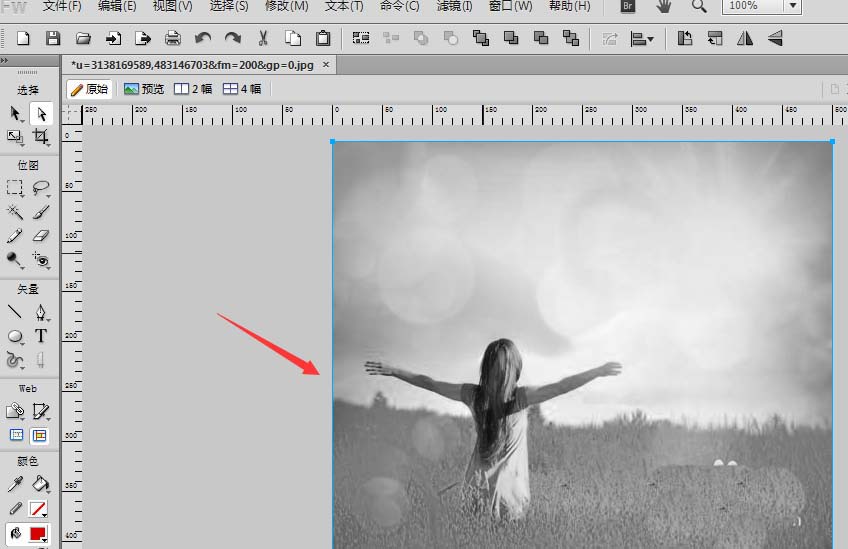The width and height of the screenshot is (848, 549).
Task: Click the Undo arrow in toolbar
Action: pyautogui.click(x=203, y=39)
